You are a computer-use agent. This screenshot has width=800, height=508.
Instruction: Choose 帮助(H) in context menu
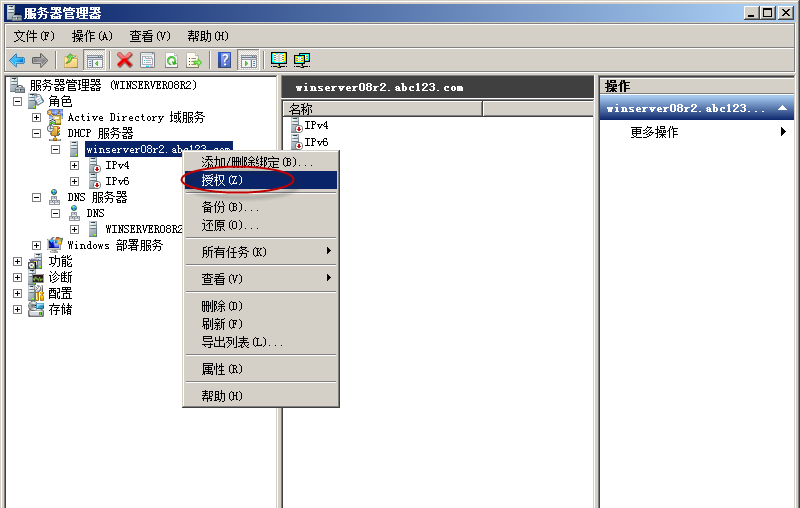(x=261, y=396)
